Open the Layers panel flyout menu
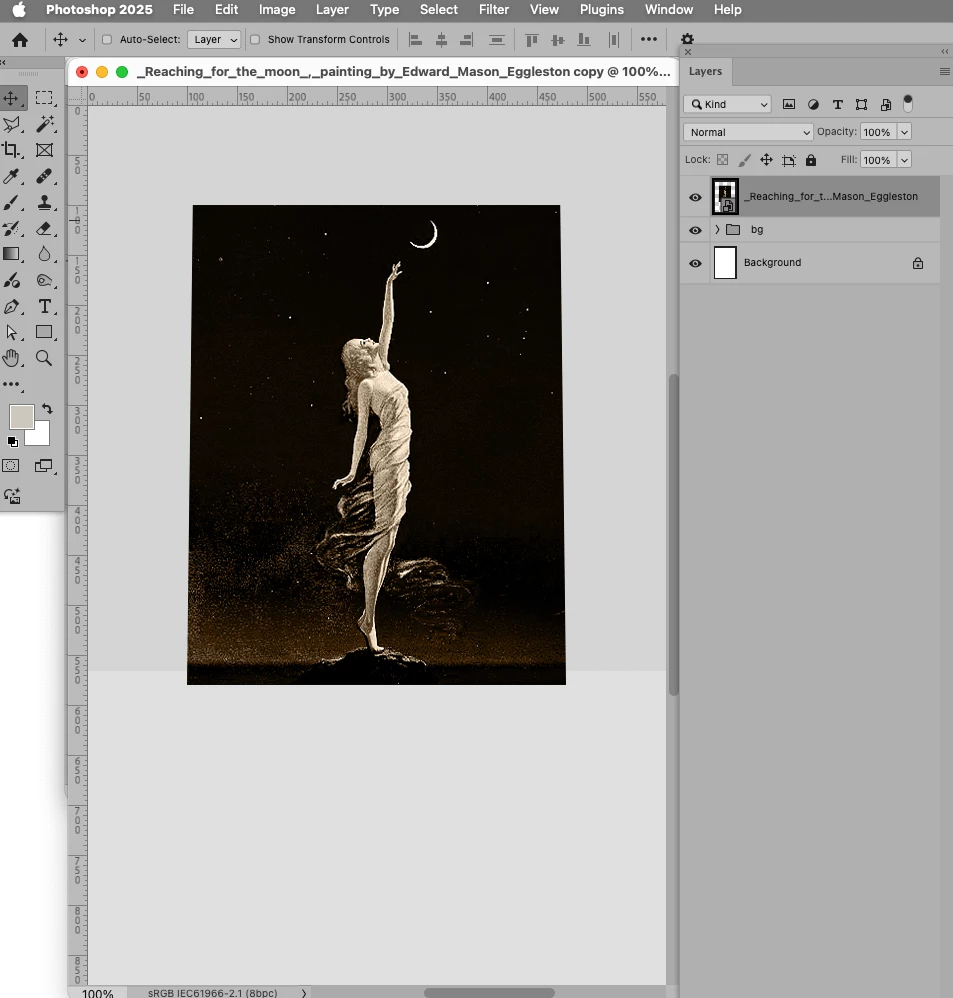The image size is (953, 998). (945, 71)
